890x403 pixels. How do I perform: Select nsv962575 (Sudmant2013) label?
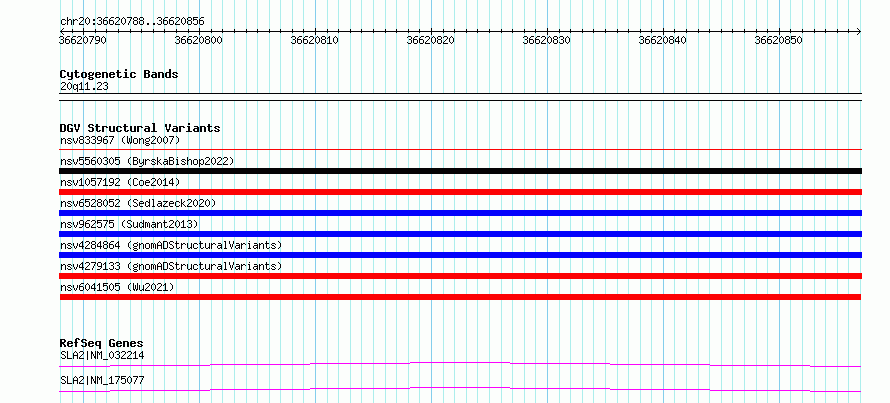pyautogui.click(x=129, y=224)
